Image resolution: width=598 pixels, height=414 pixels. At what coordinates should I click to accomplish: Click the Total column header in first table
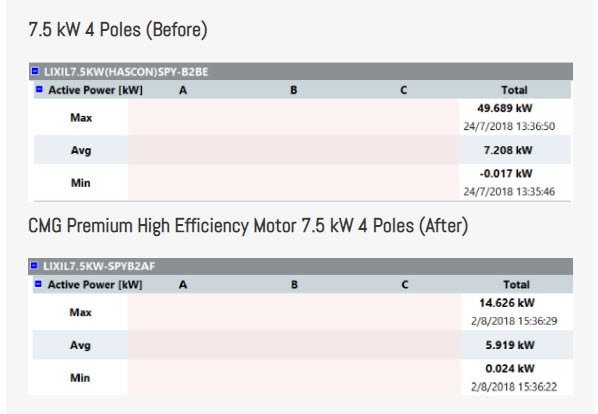pyautogui.click(x=514, y=90)
